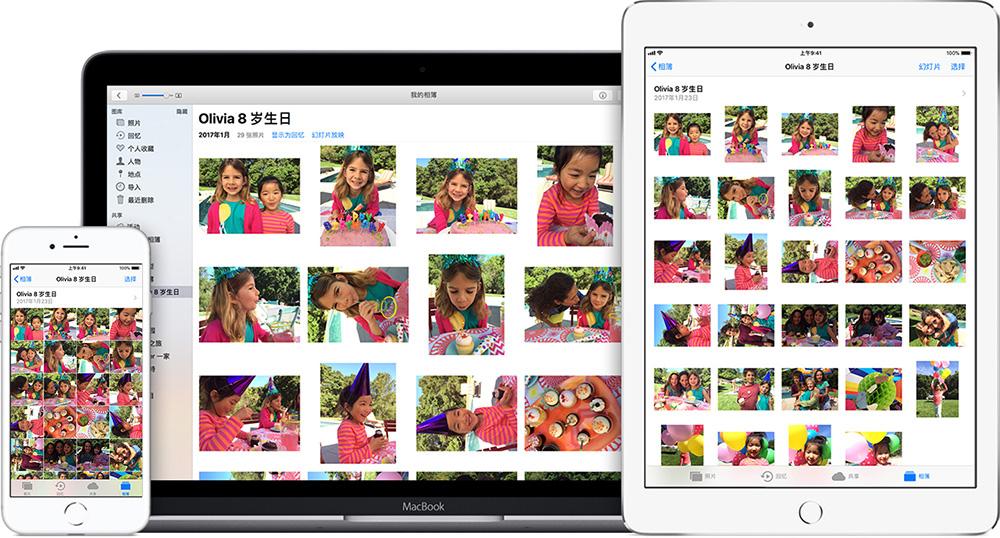Tap the iPad battery indicator
Viewport: 1000px width, 538px height.
(x=966, y=53)
